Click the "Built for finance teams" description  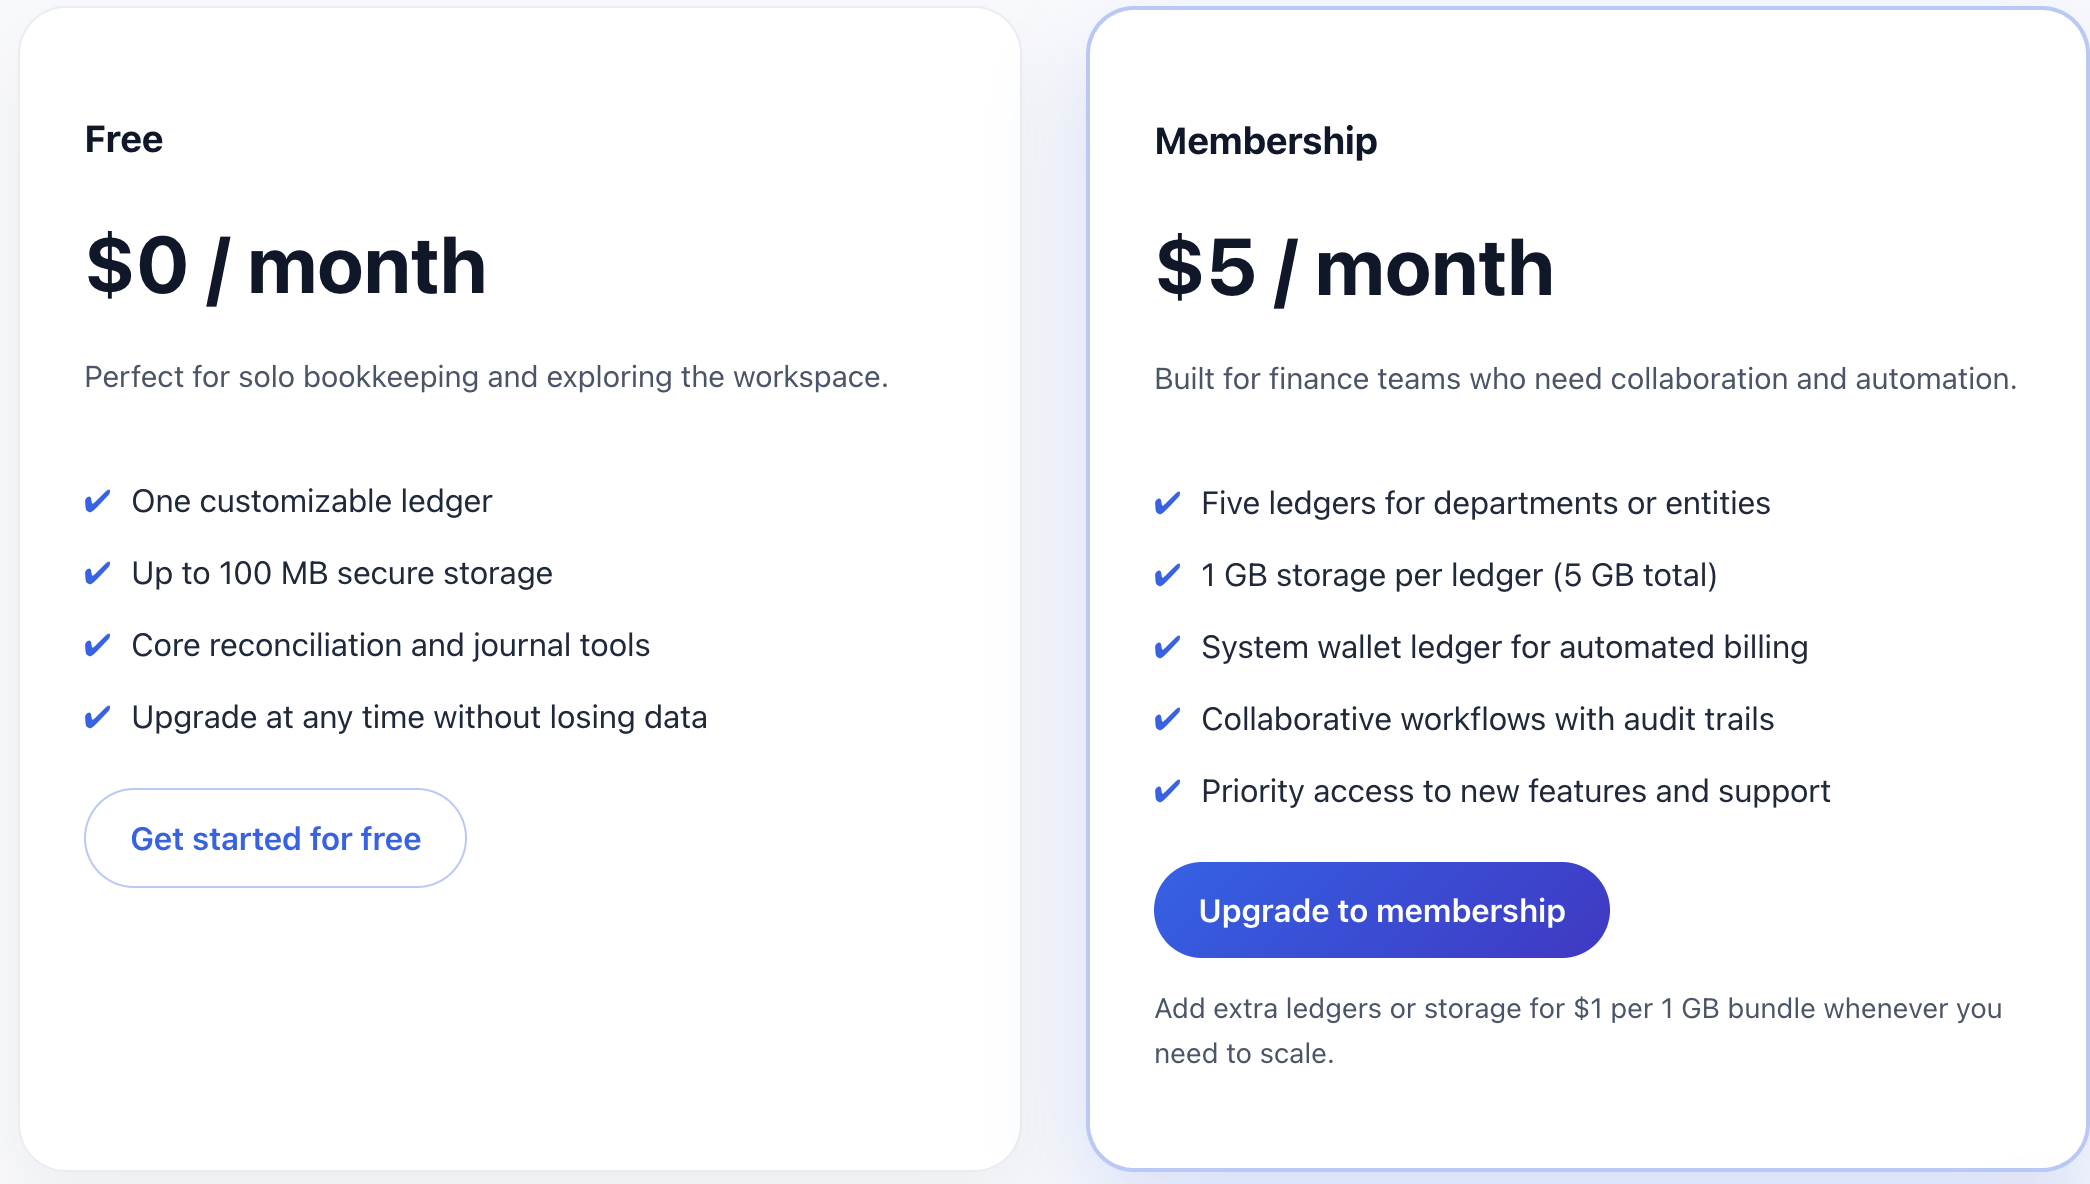[1585, 379]
